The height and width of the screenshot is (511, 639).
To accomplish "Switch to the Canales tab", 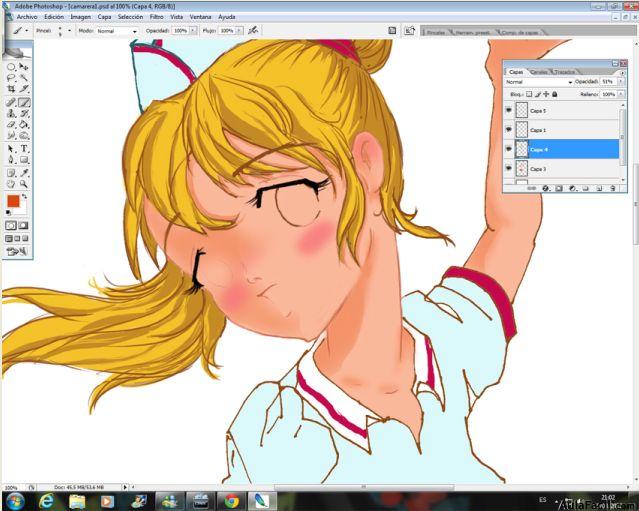I will tap(539, 72).
